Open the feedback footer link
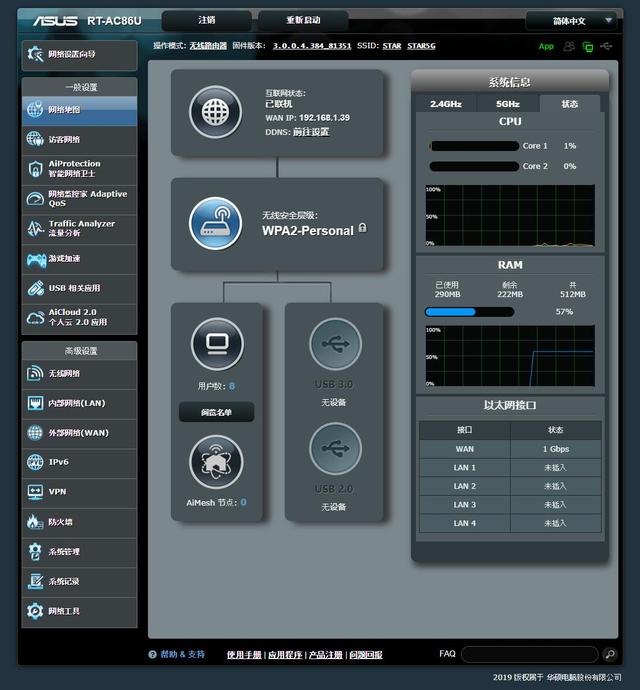The width and height of the screenshot is (640, 690). [366, 655]
